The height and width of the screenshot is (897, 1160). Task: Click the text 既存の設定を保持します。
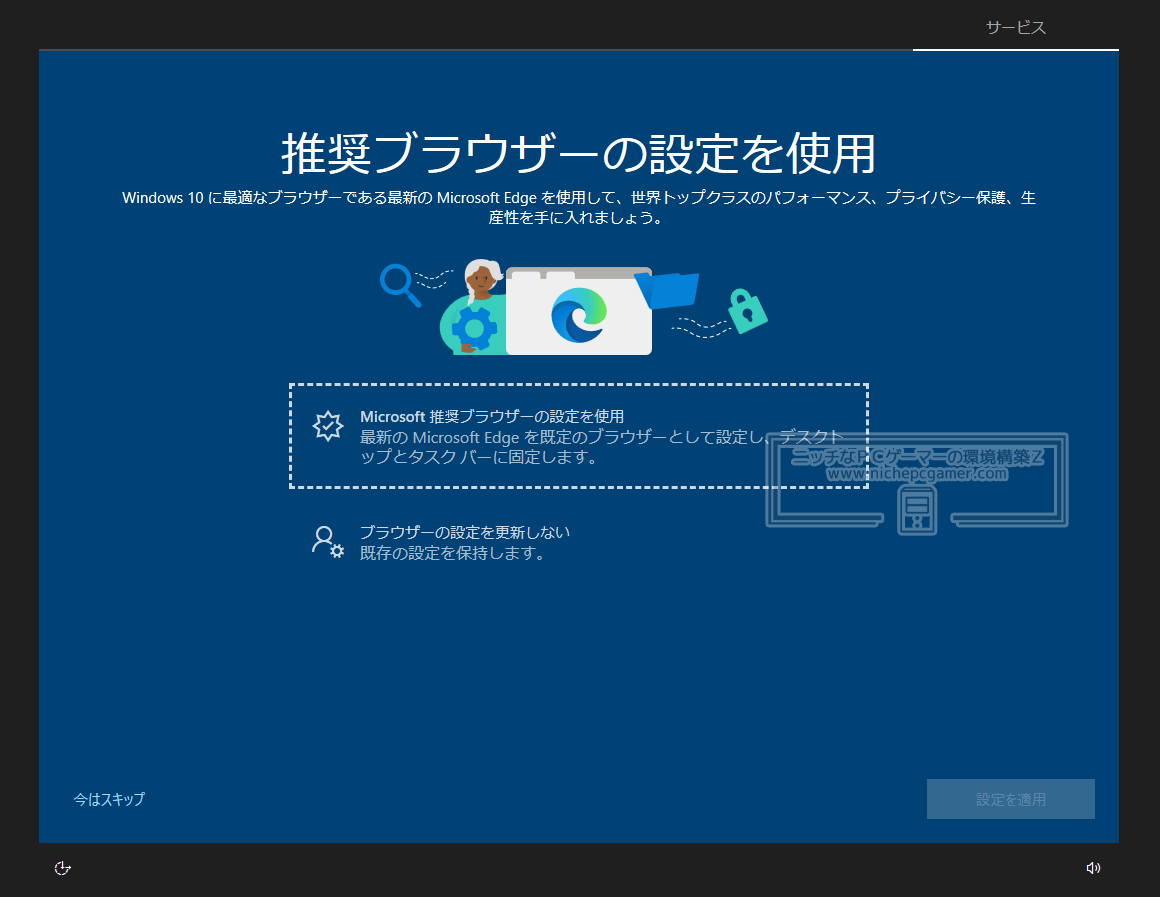click(453, 553)
